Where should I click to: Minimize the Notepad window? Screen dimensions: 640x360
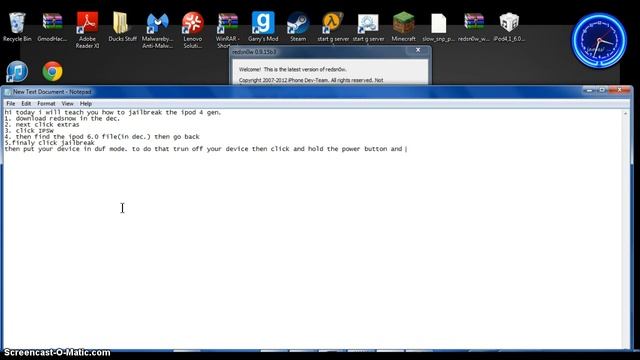[x=589, y=90]
